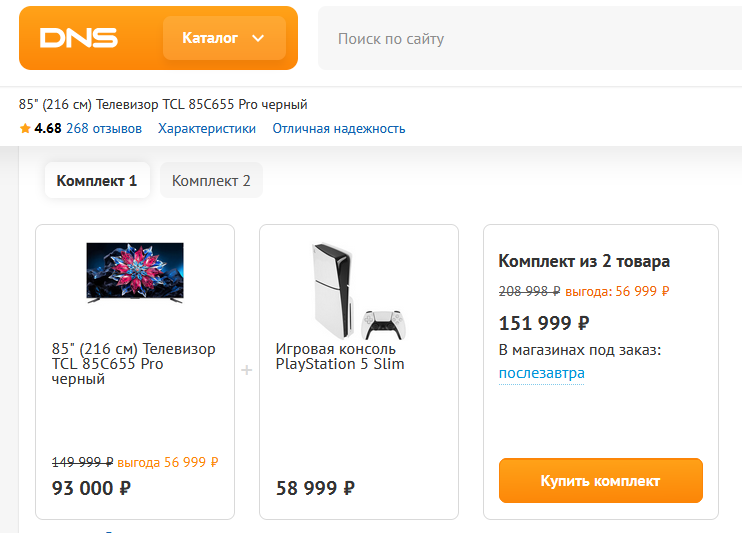Viewport: 742px width, 533px height.
Task: Open the Характеристики link
Action: [207, 129]
